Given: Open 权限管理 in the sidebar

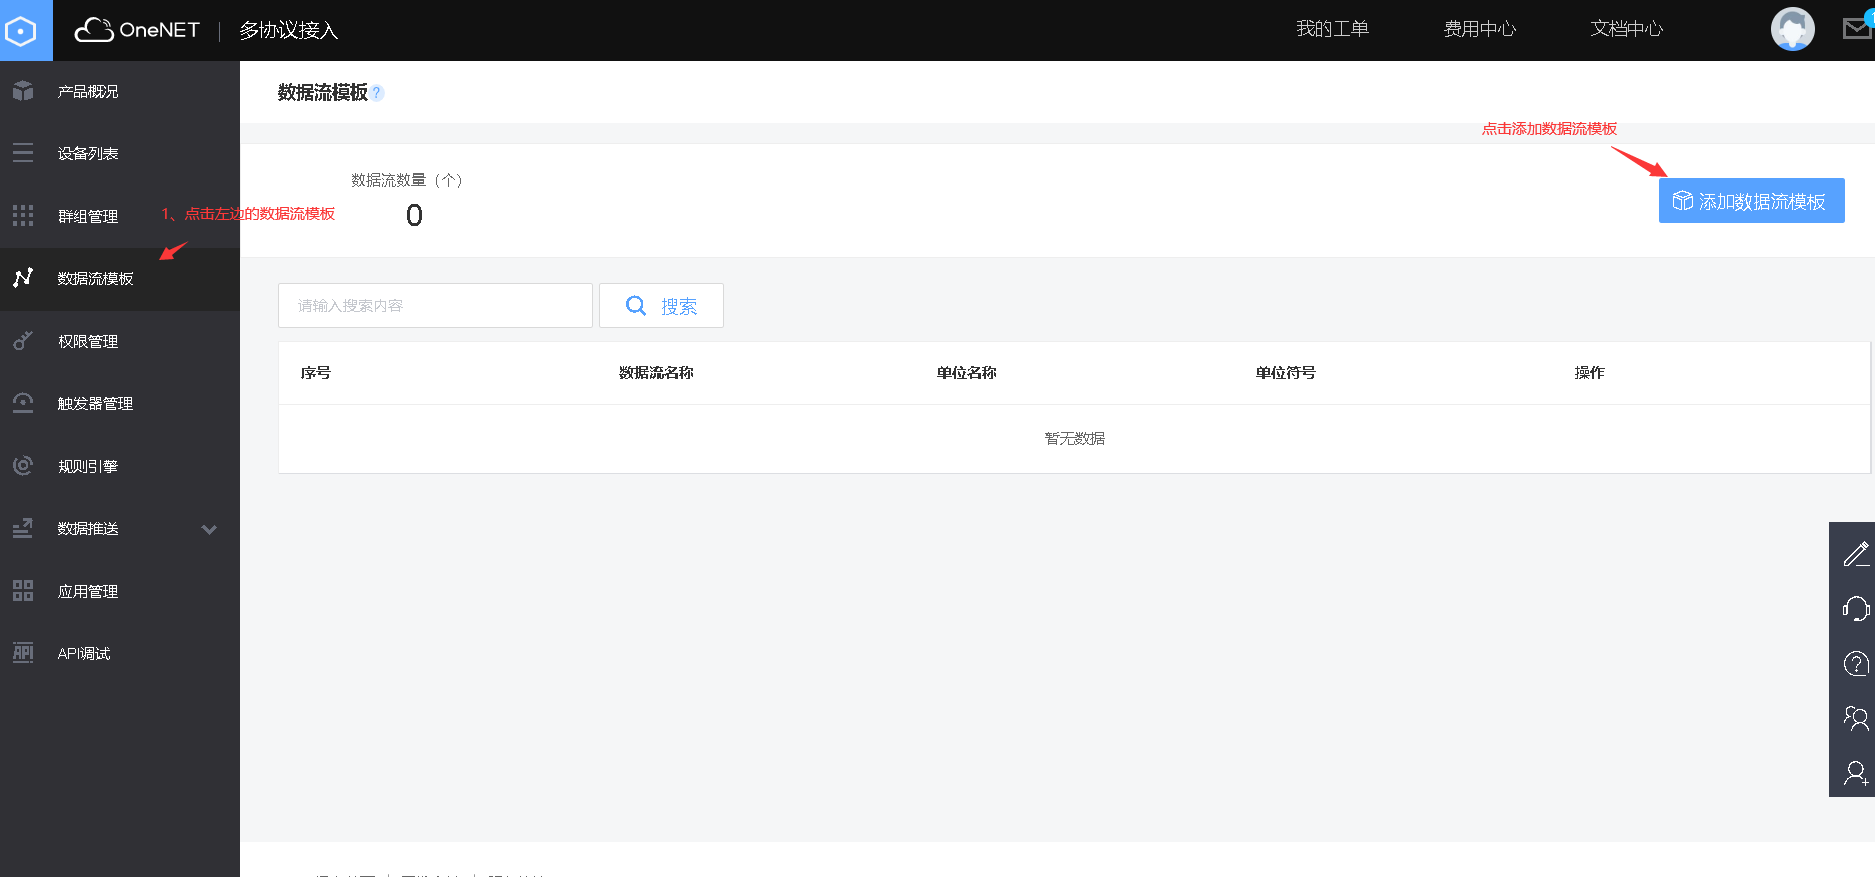Looking at the screenshot, I should click(88, 341).
